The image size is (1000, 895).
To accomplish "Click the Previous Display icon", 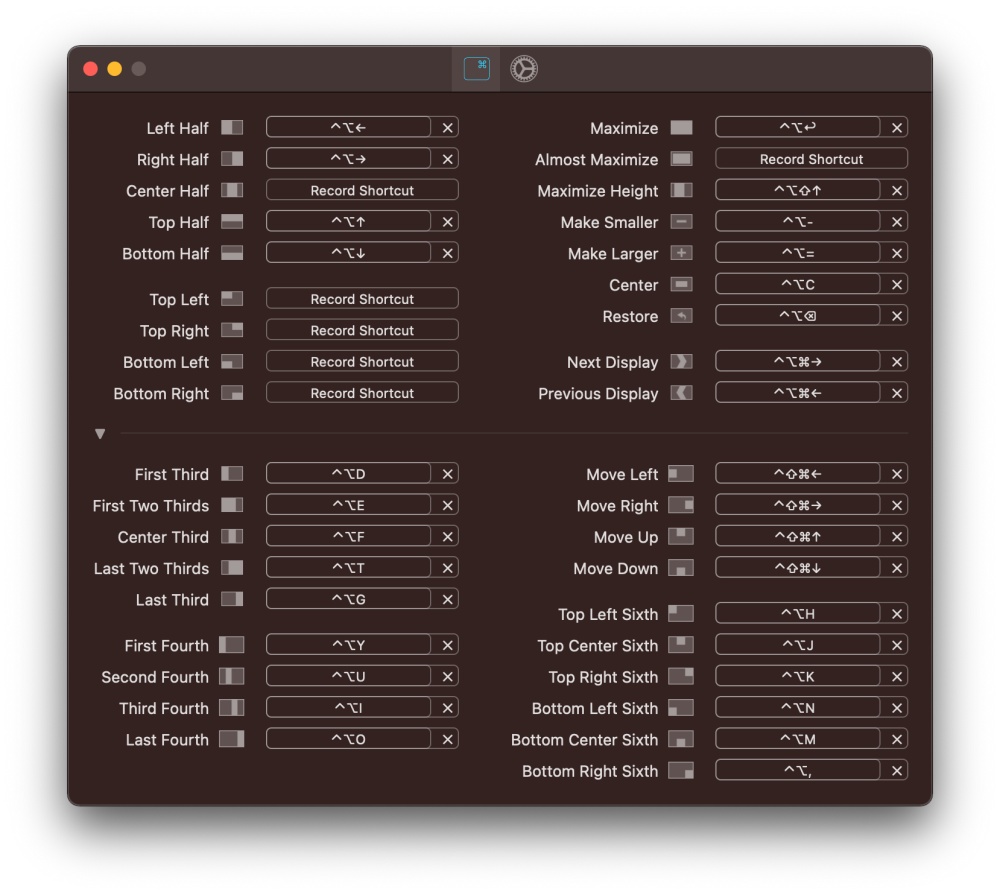I will (x=681, y=393).
